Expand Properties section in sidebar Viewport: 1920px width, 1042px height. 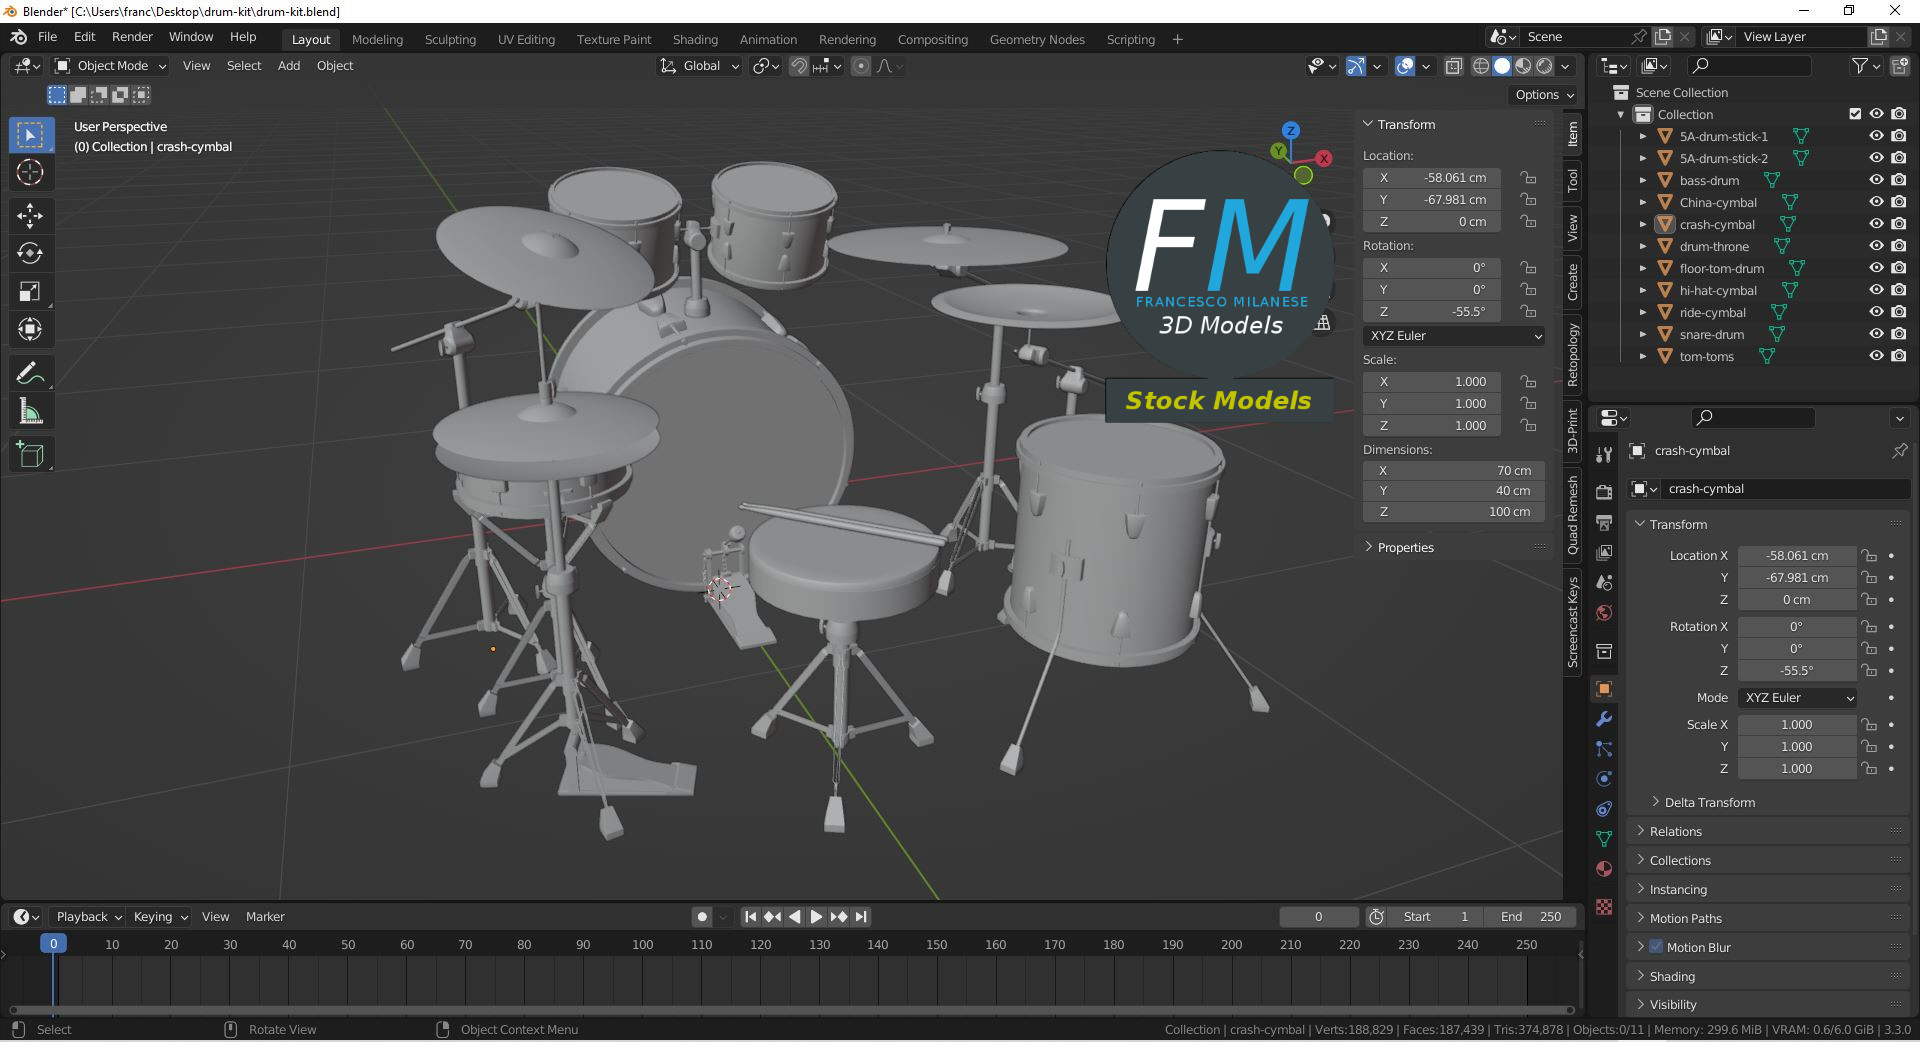point(1405,548)
